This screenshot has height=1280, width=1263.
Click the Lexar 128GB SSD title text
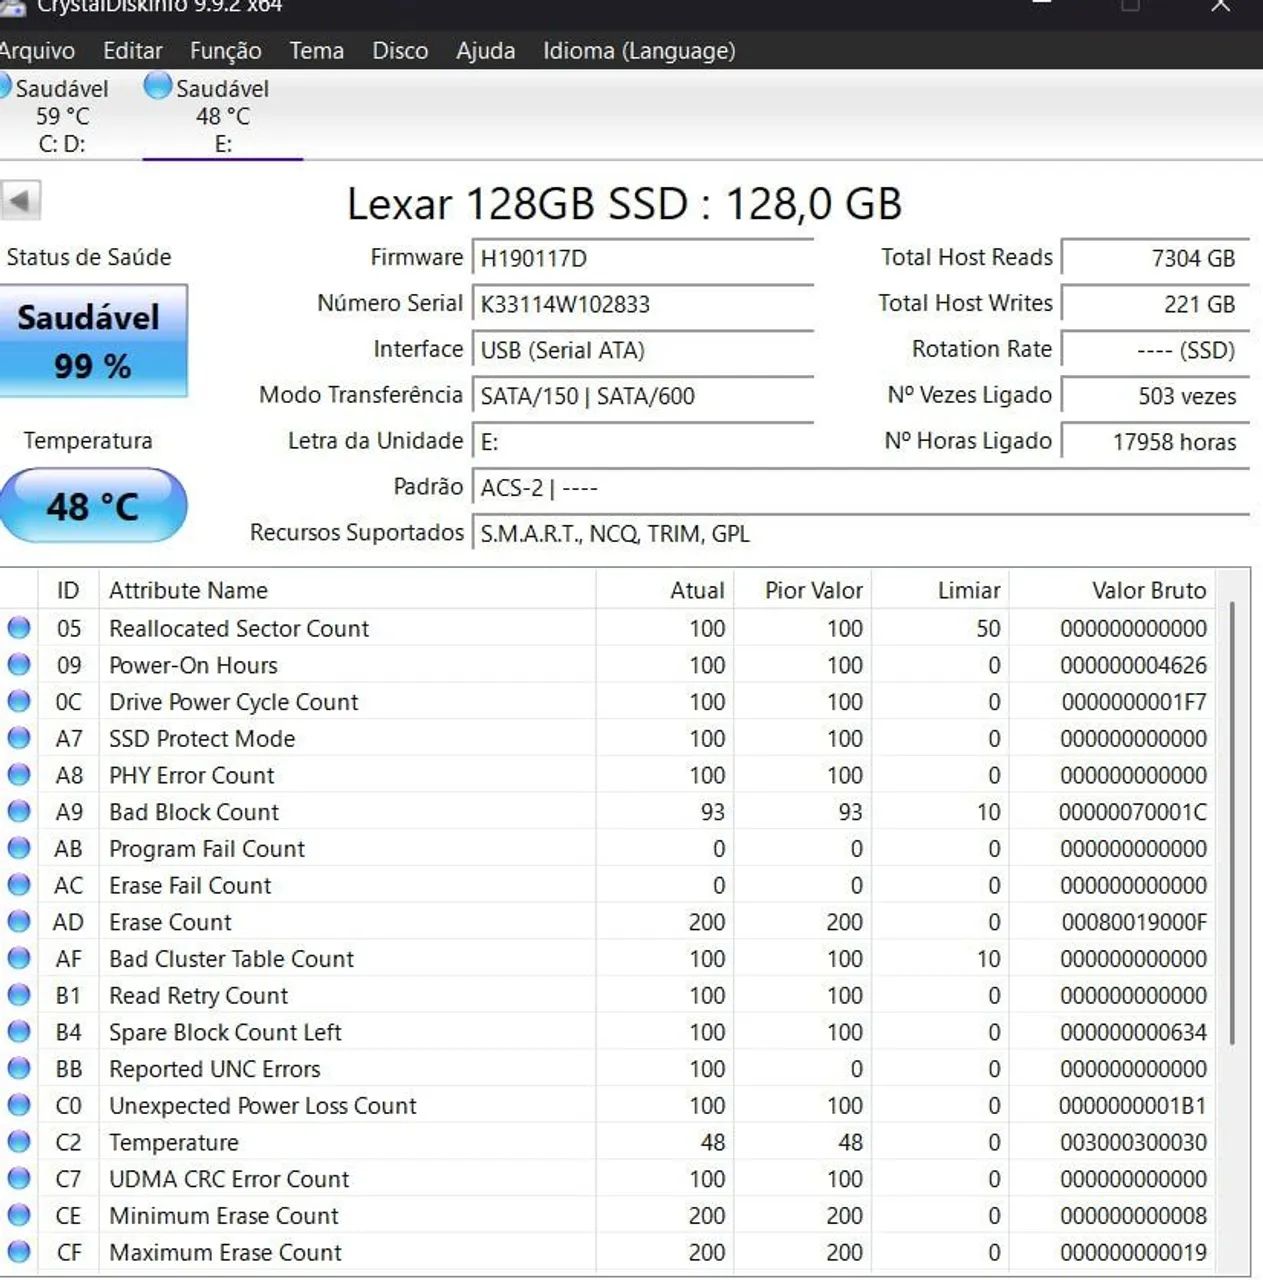624,204
